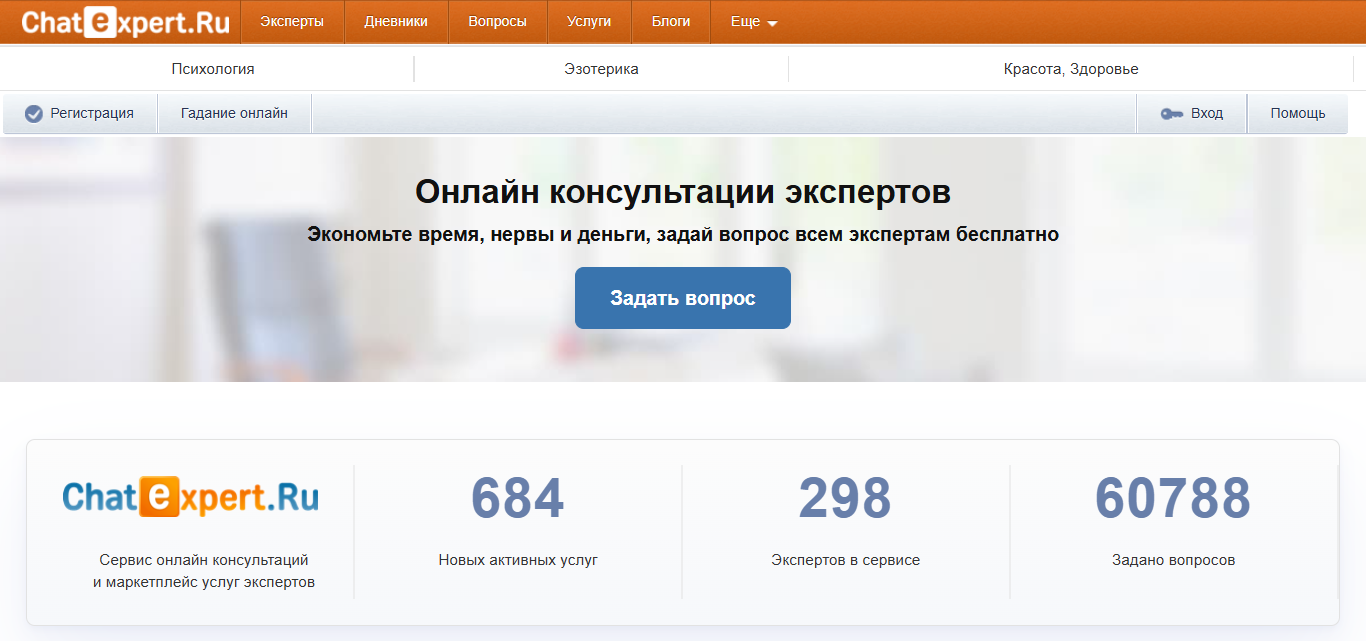Click the Экспертов в сервисе label

tap(846, 560)
